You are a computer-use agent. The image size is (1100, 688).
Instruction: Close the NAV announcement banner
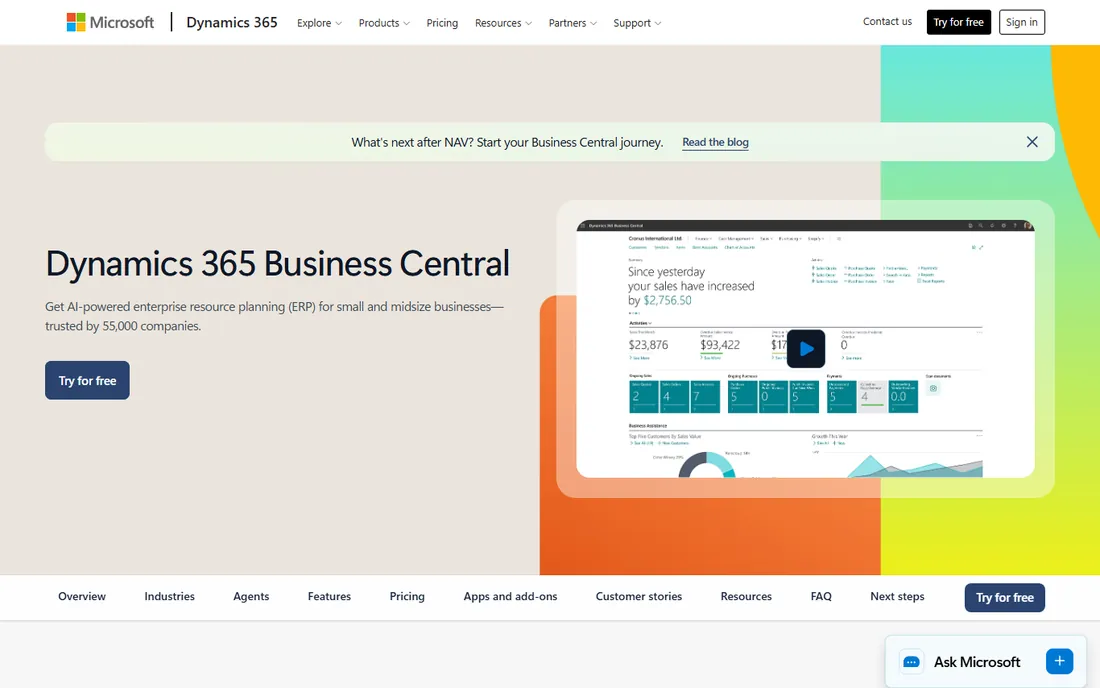click(x=1032, y=142)
